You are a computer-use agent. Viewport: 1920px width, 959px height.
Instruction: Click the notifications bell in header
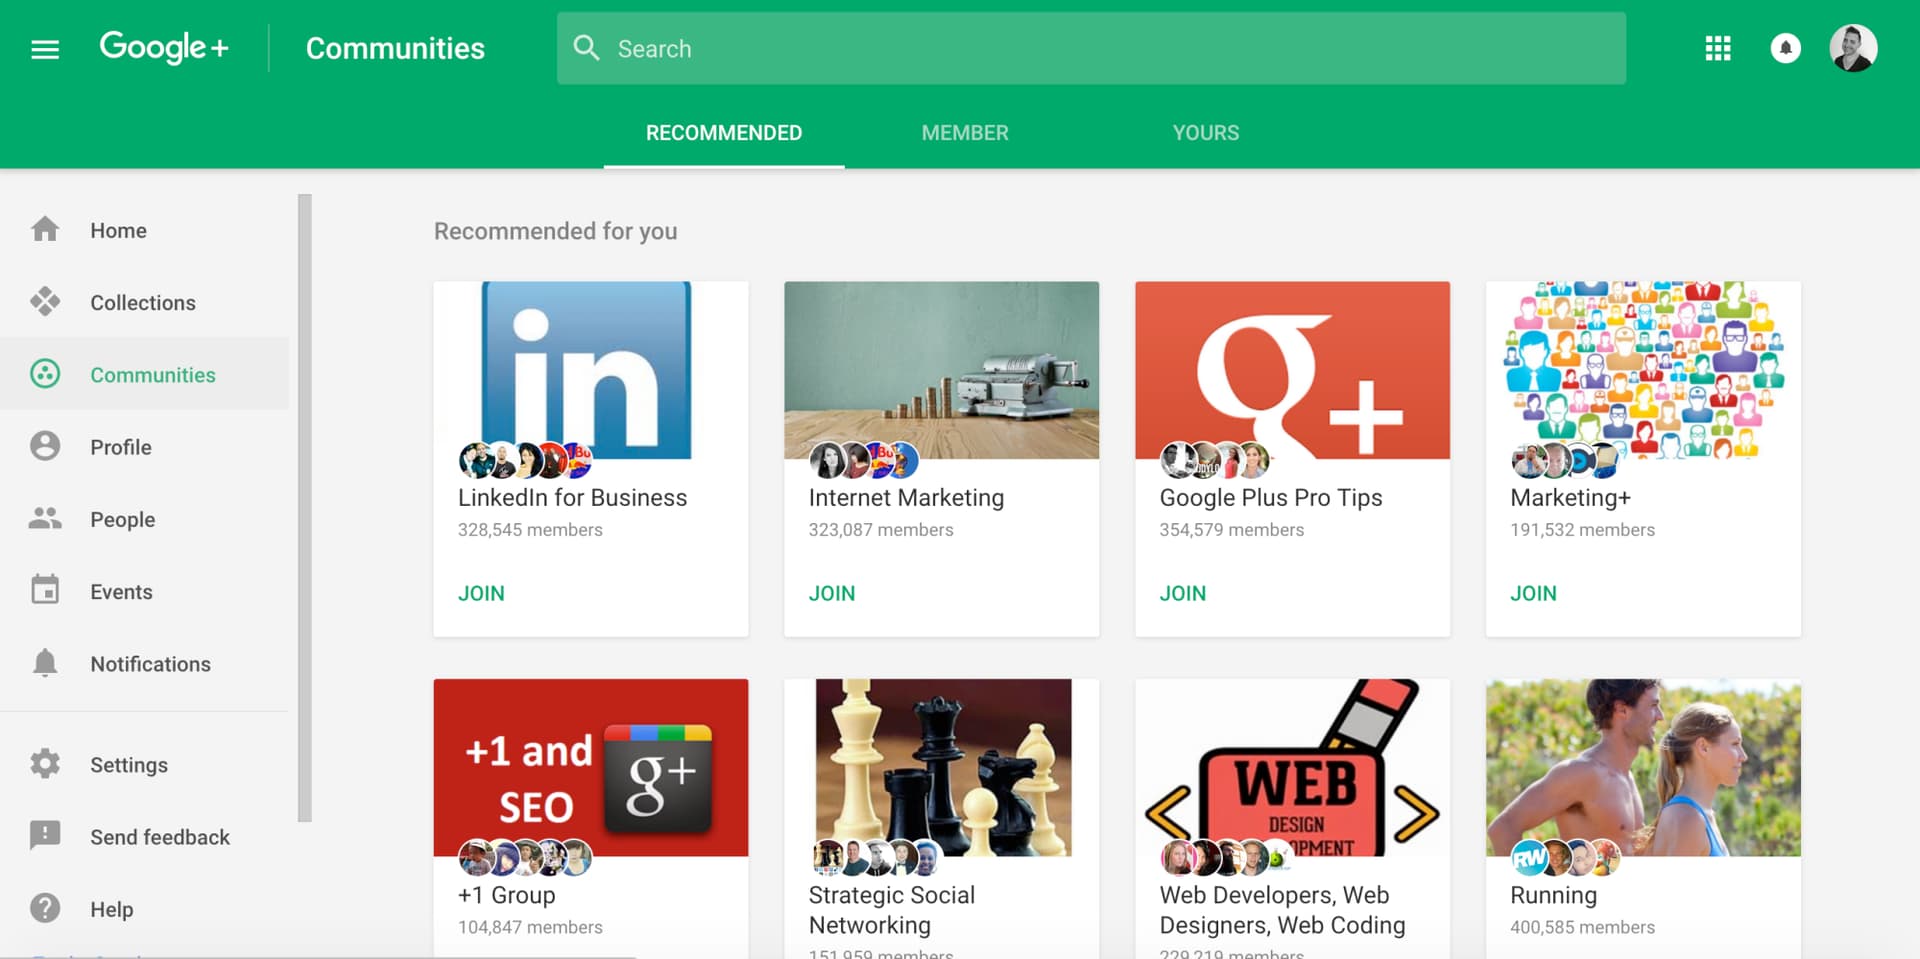pyautogui.click(x=1785, y=49)
